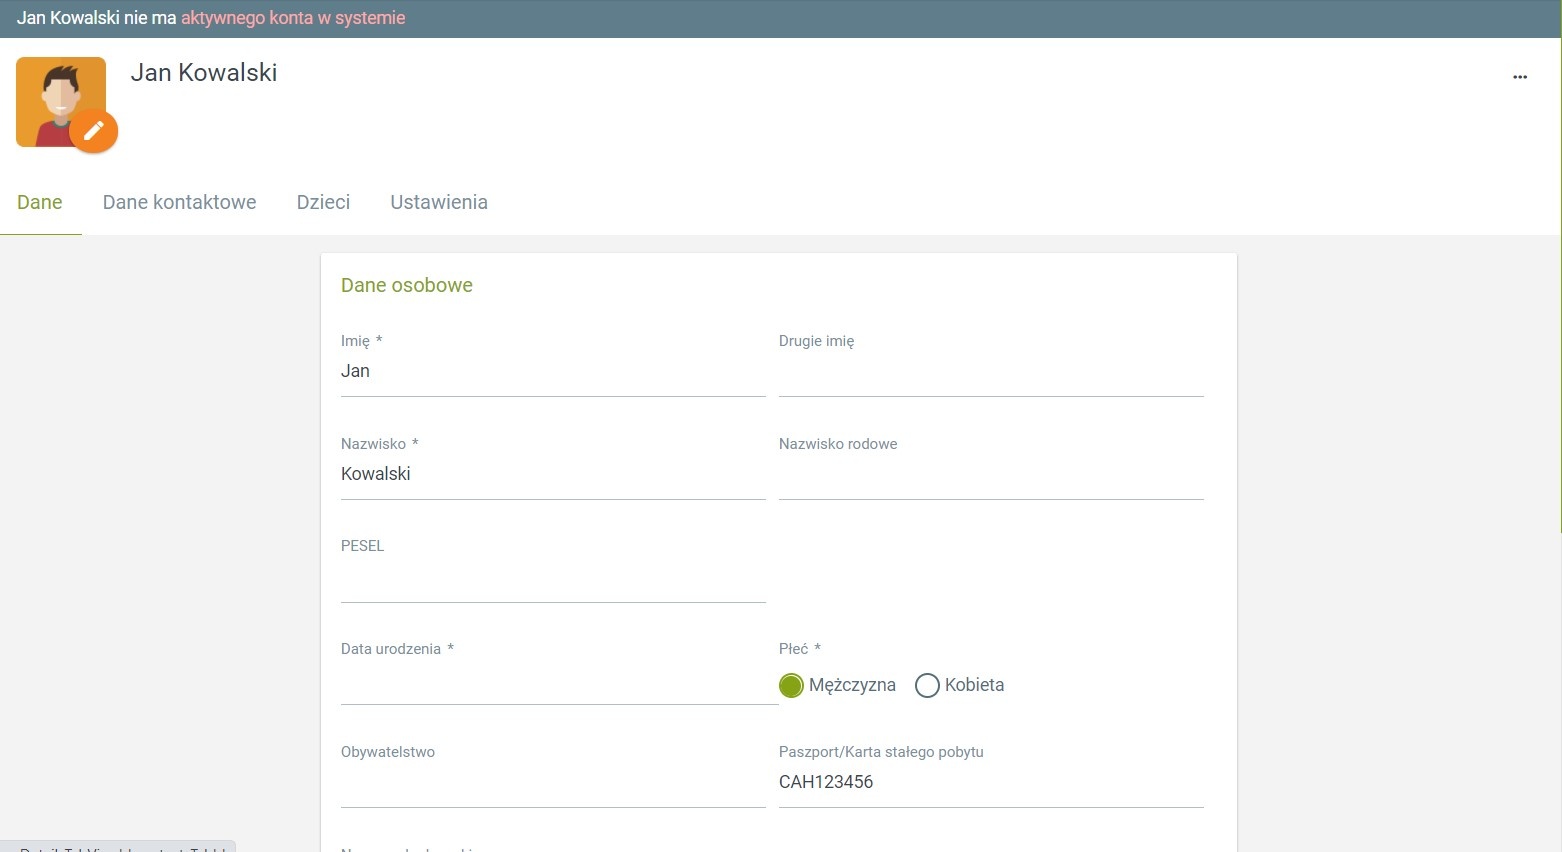Screen dimensions: 1562x852
Task: Click the Dane osobowe section header
Action: [x=406, y=285]
